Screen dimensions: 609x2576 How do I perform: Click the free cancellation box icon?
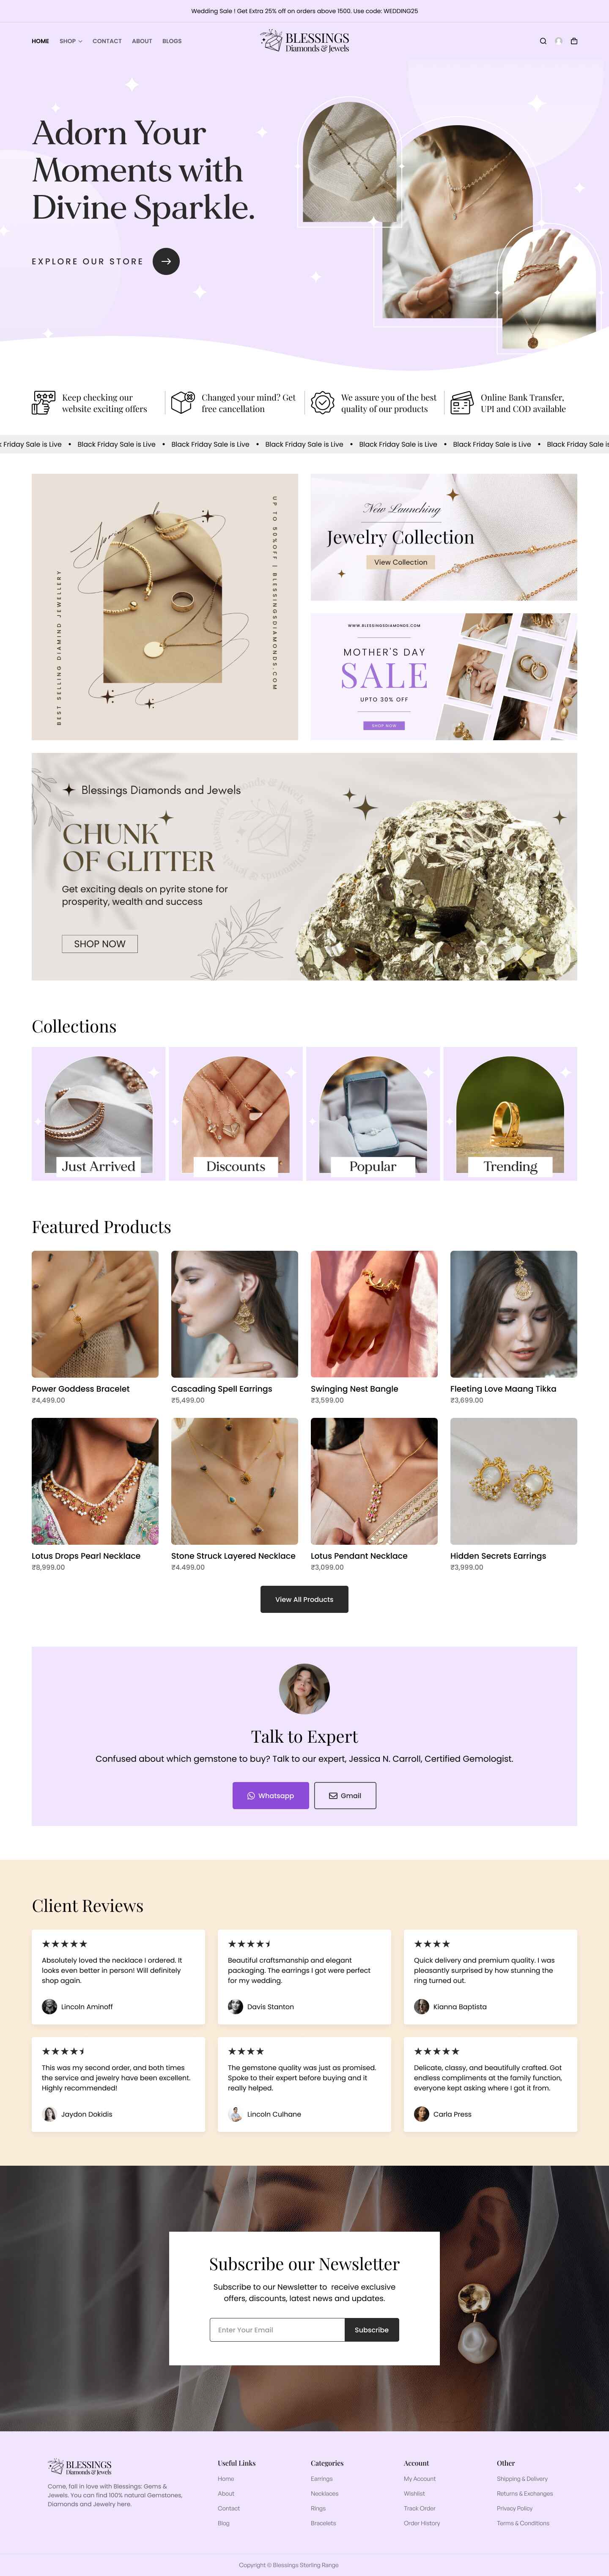(182, 402)
